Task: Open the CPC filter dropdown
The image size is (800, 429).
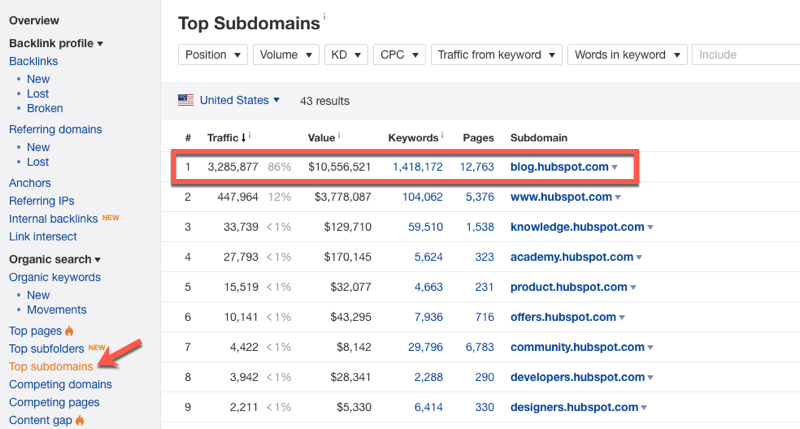Action: (399, 55)
